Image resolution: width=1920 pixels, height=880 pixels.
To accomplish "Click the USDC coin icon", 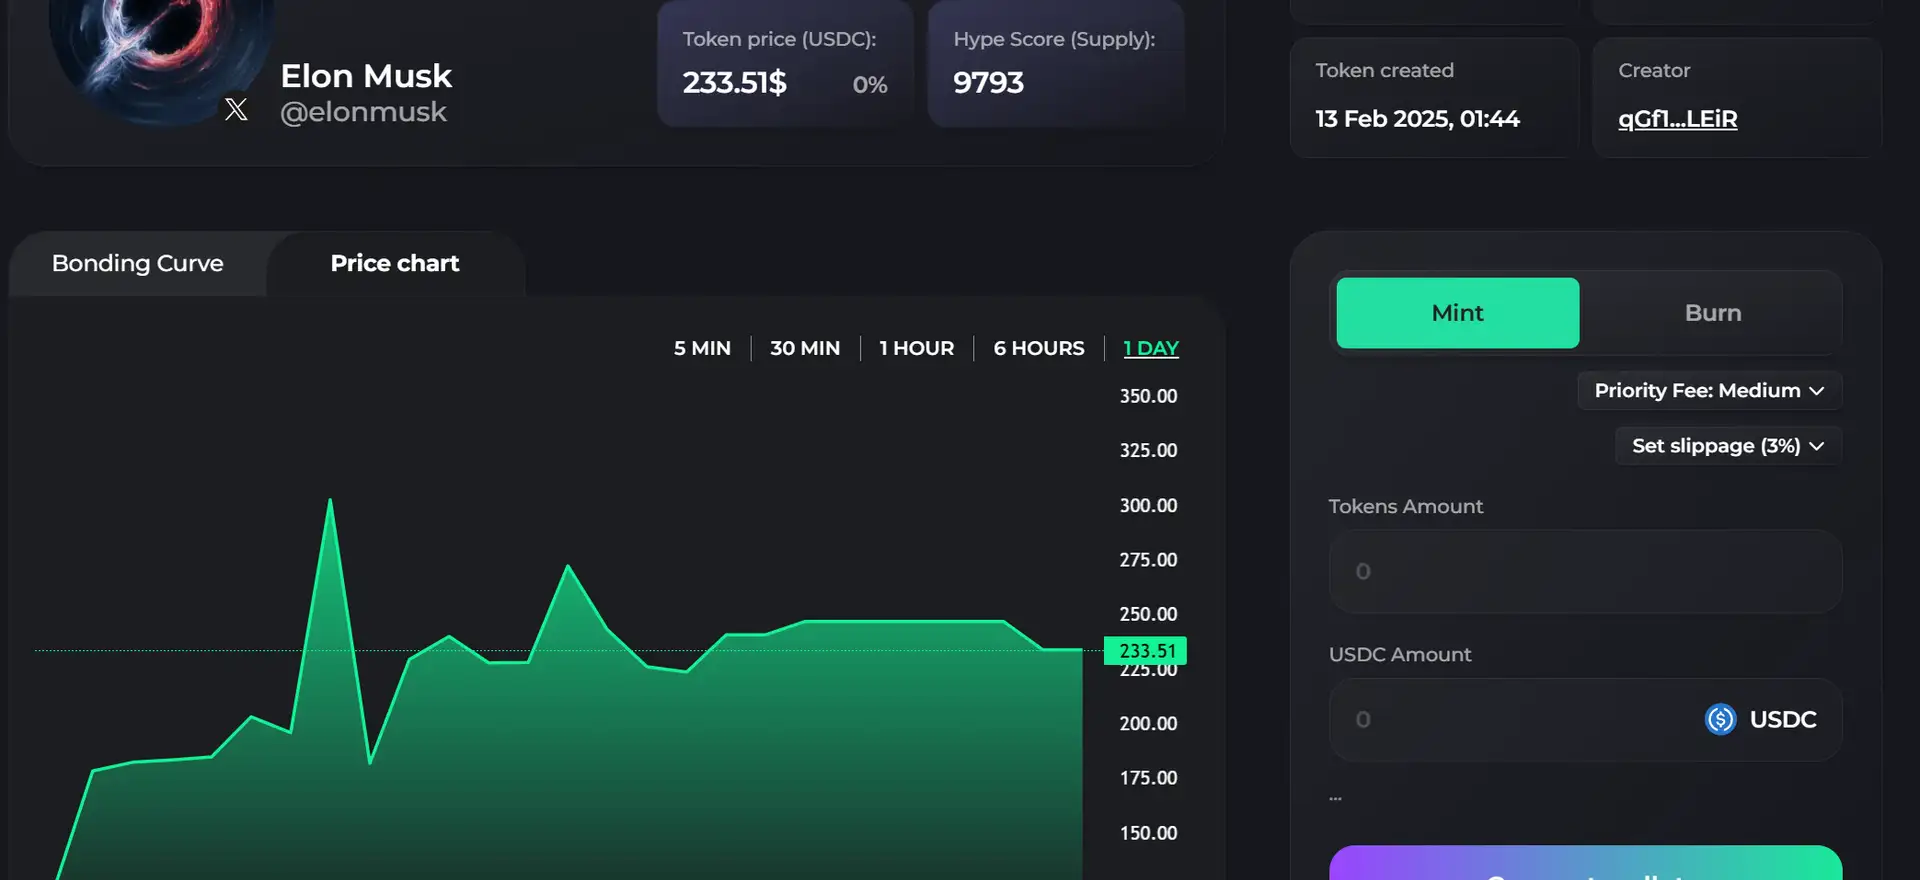I will tap(1720, 719).
